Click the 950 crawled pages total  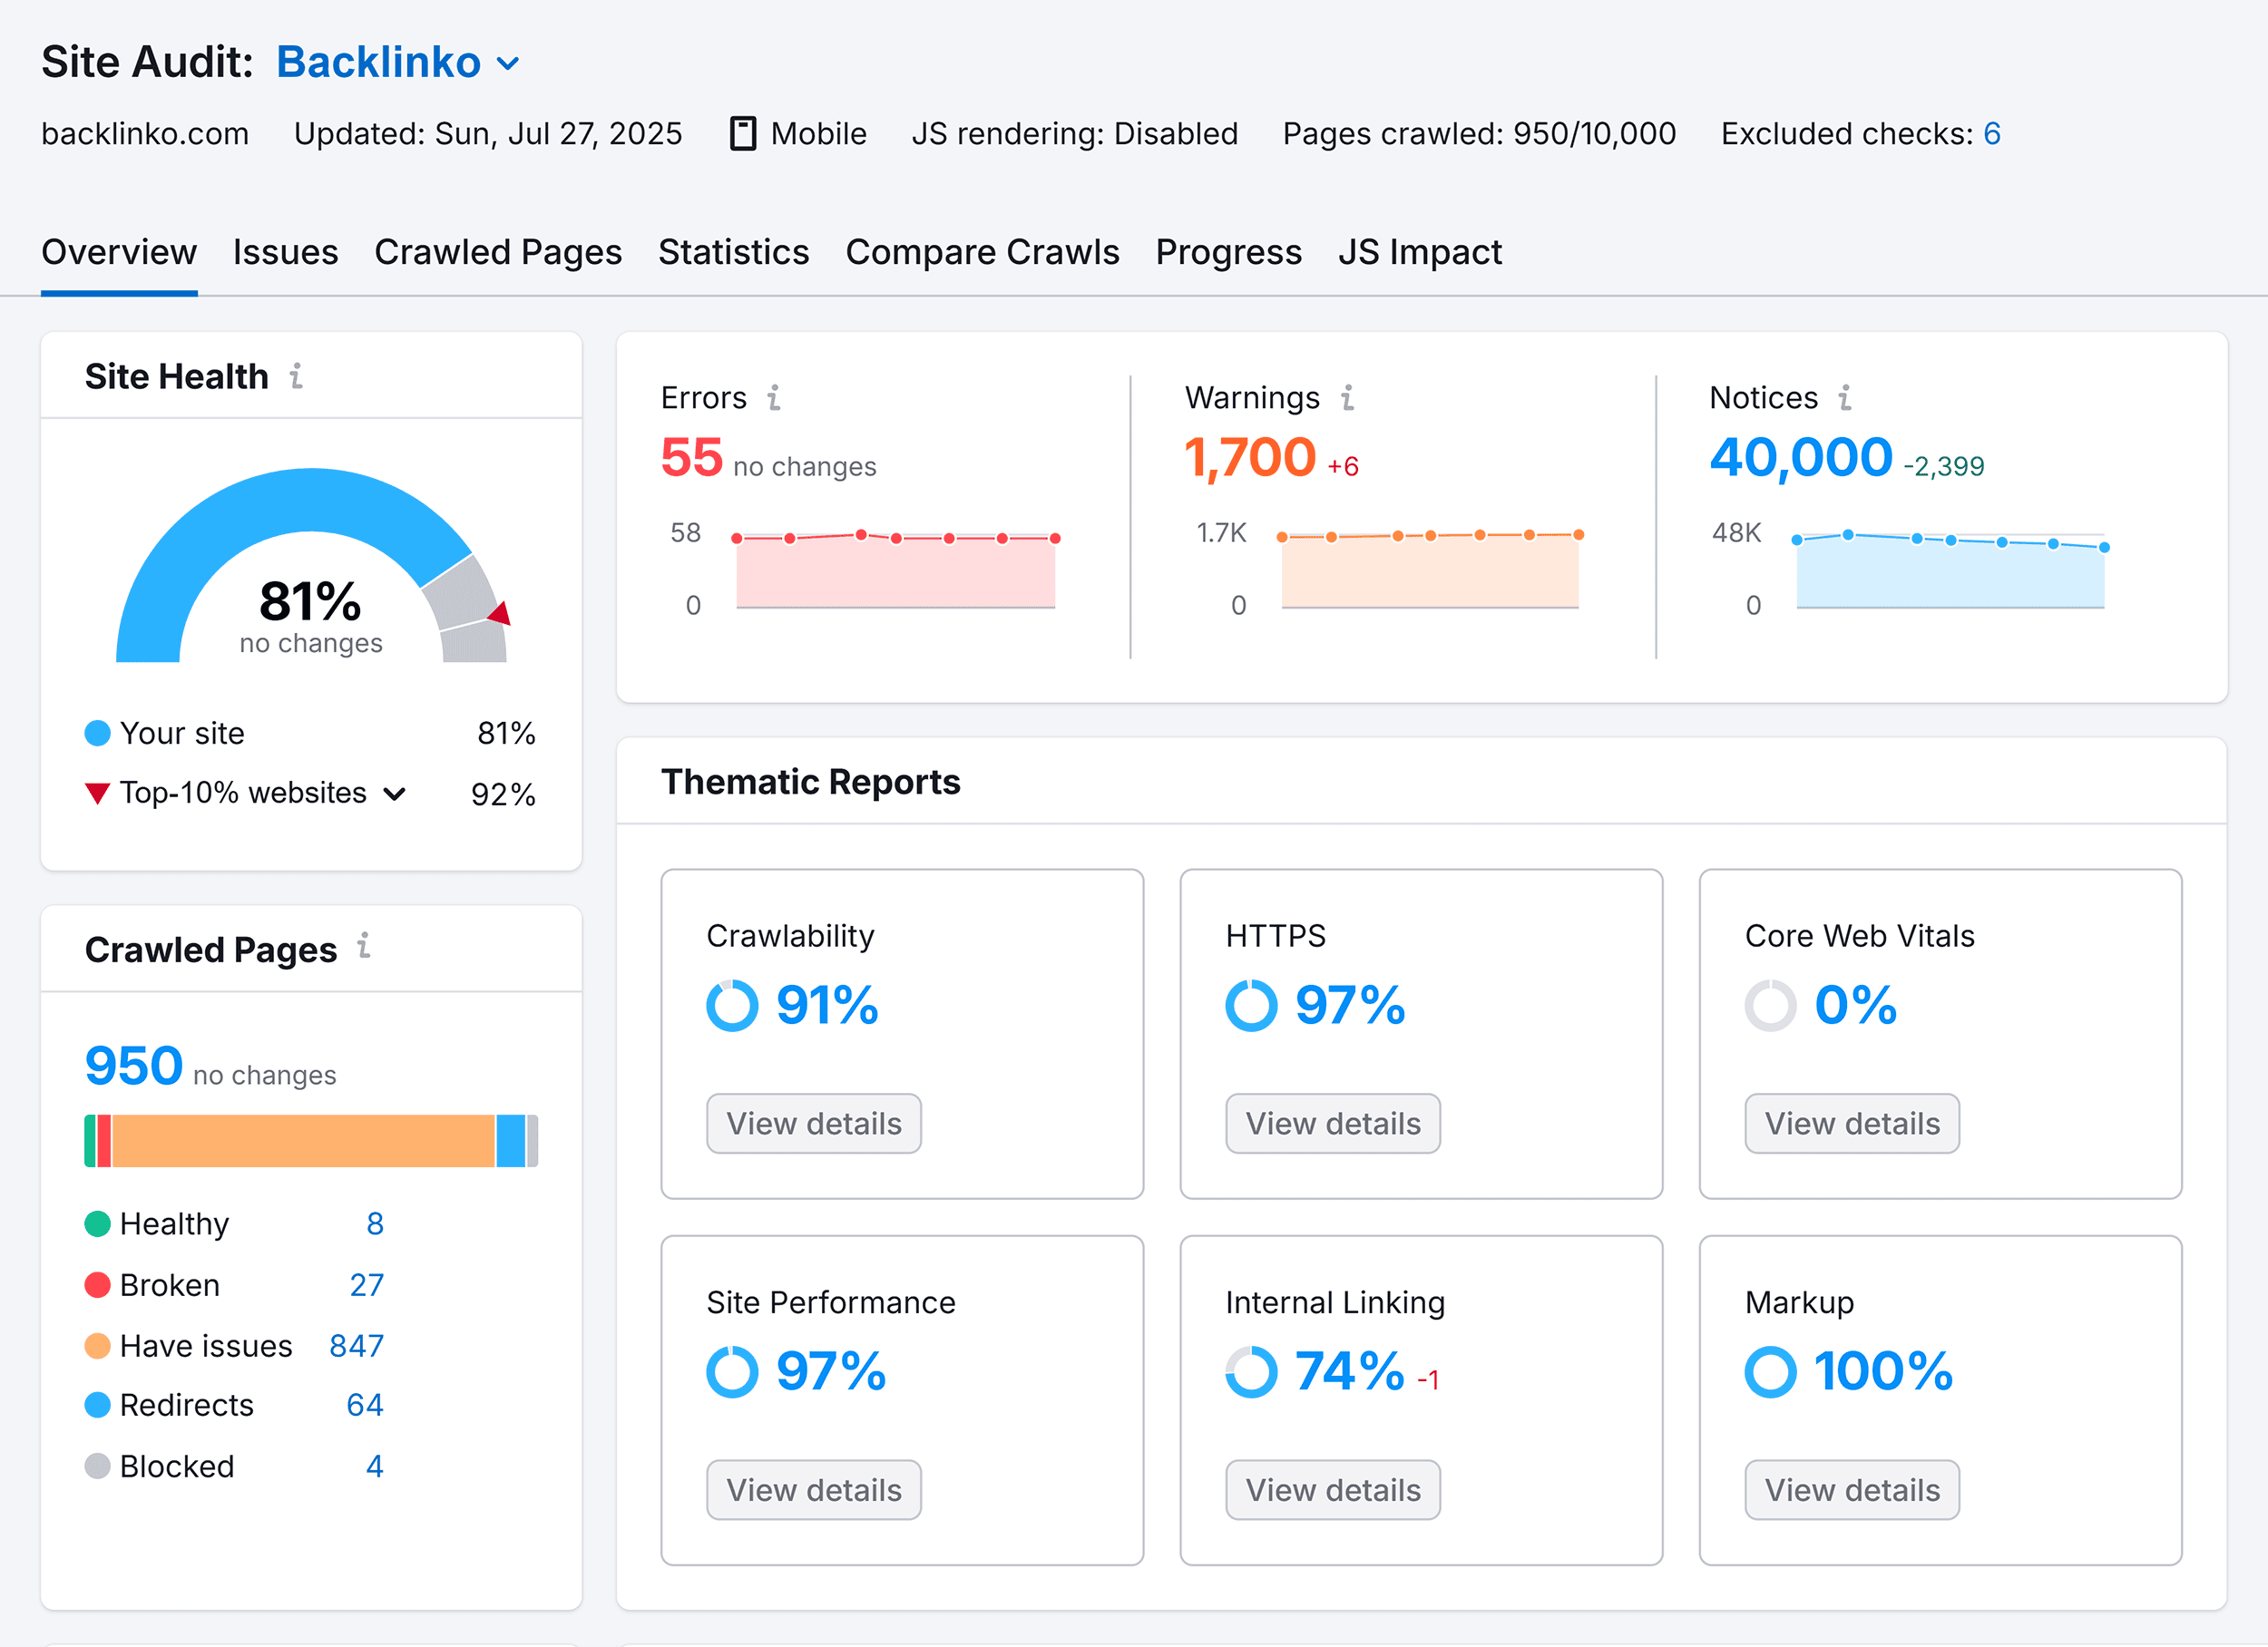pyautogui.click(x=134, y=1066)
